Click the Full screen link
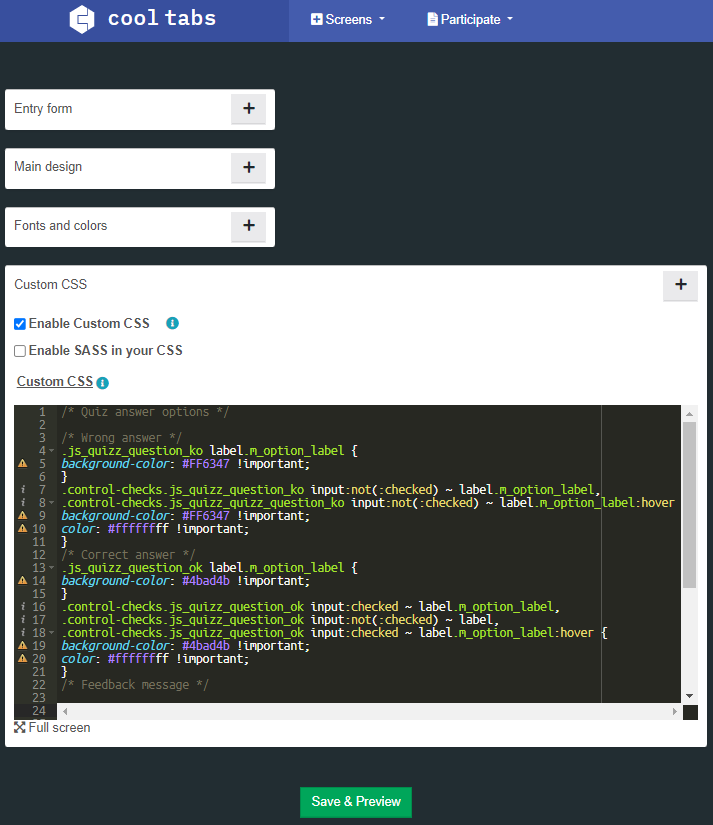This screenshot has height=825, width=713. point(52,728)
